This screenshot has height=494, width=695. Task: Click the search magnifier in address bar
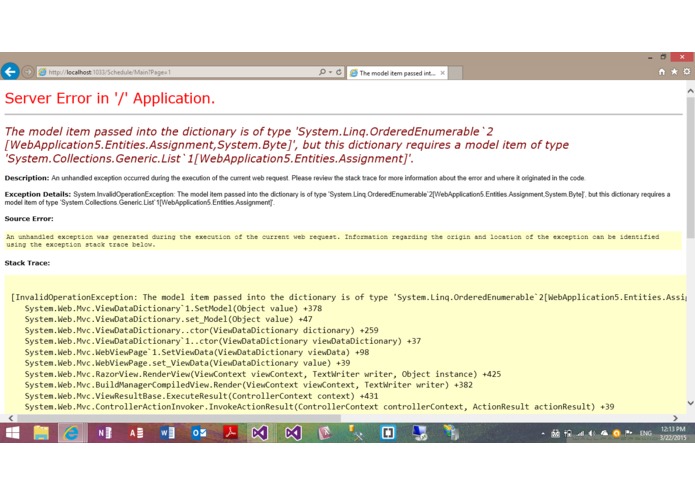322,72
